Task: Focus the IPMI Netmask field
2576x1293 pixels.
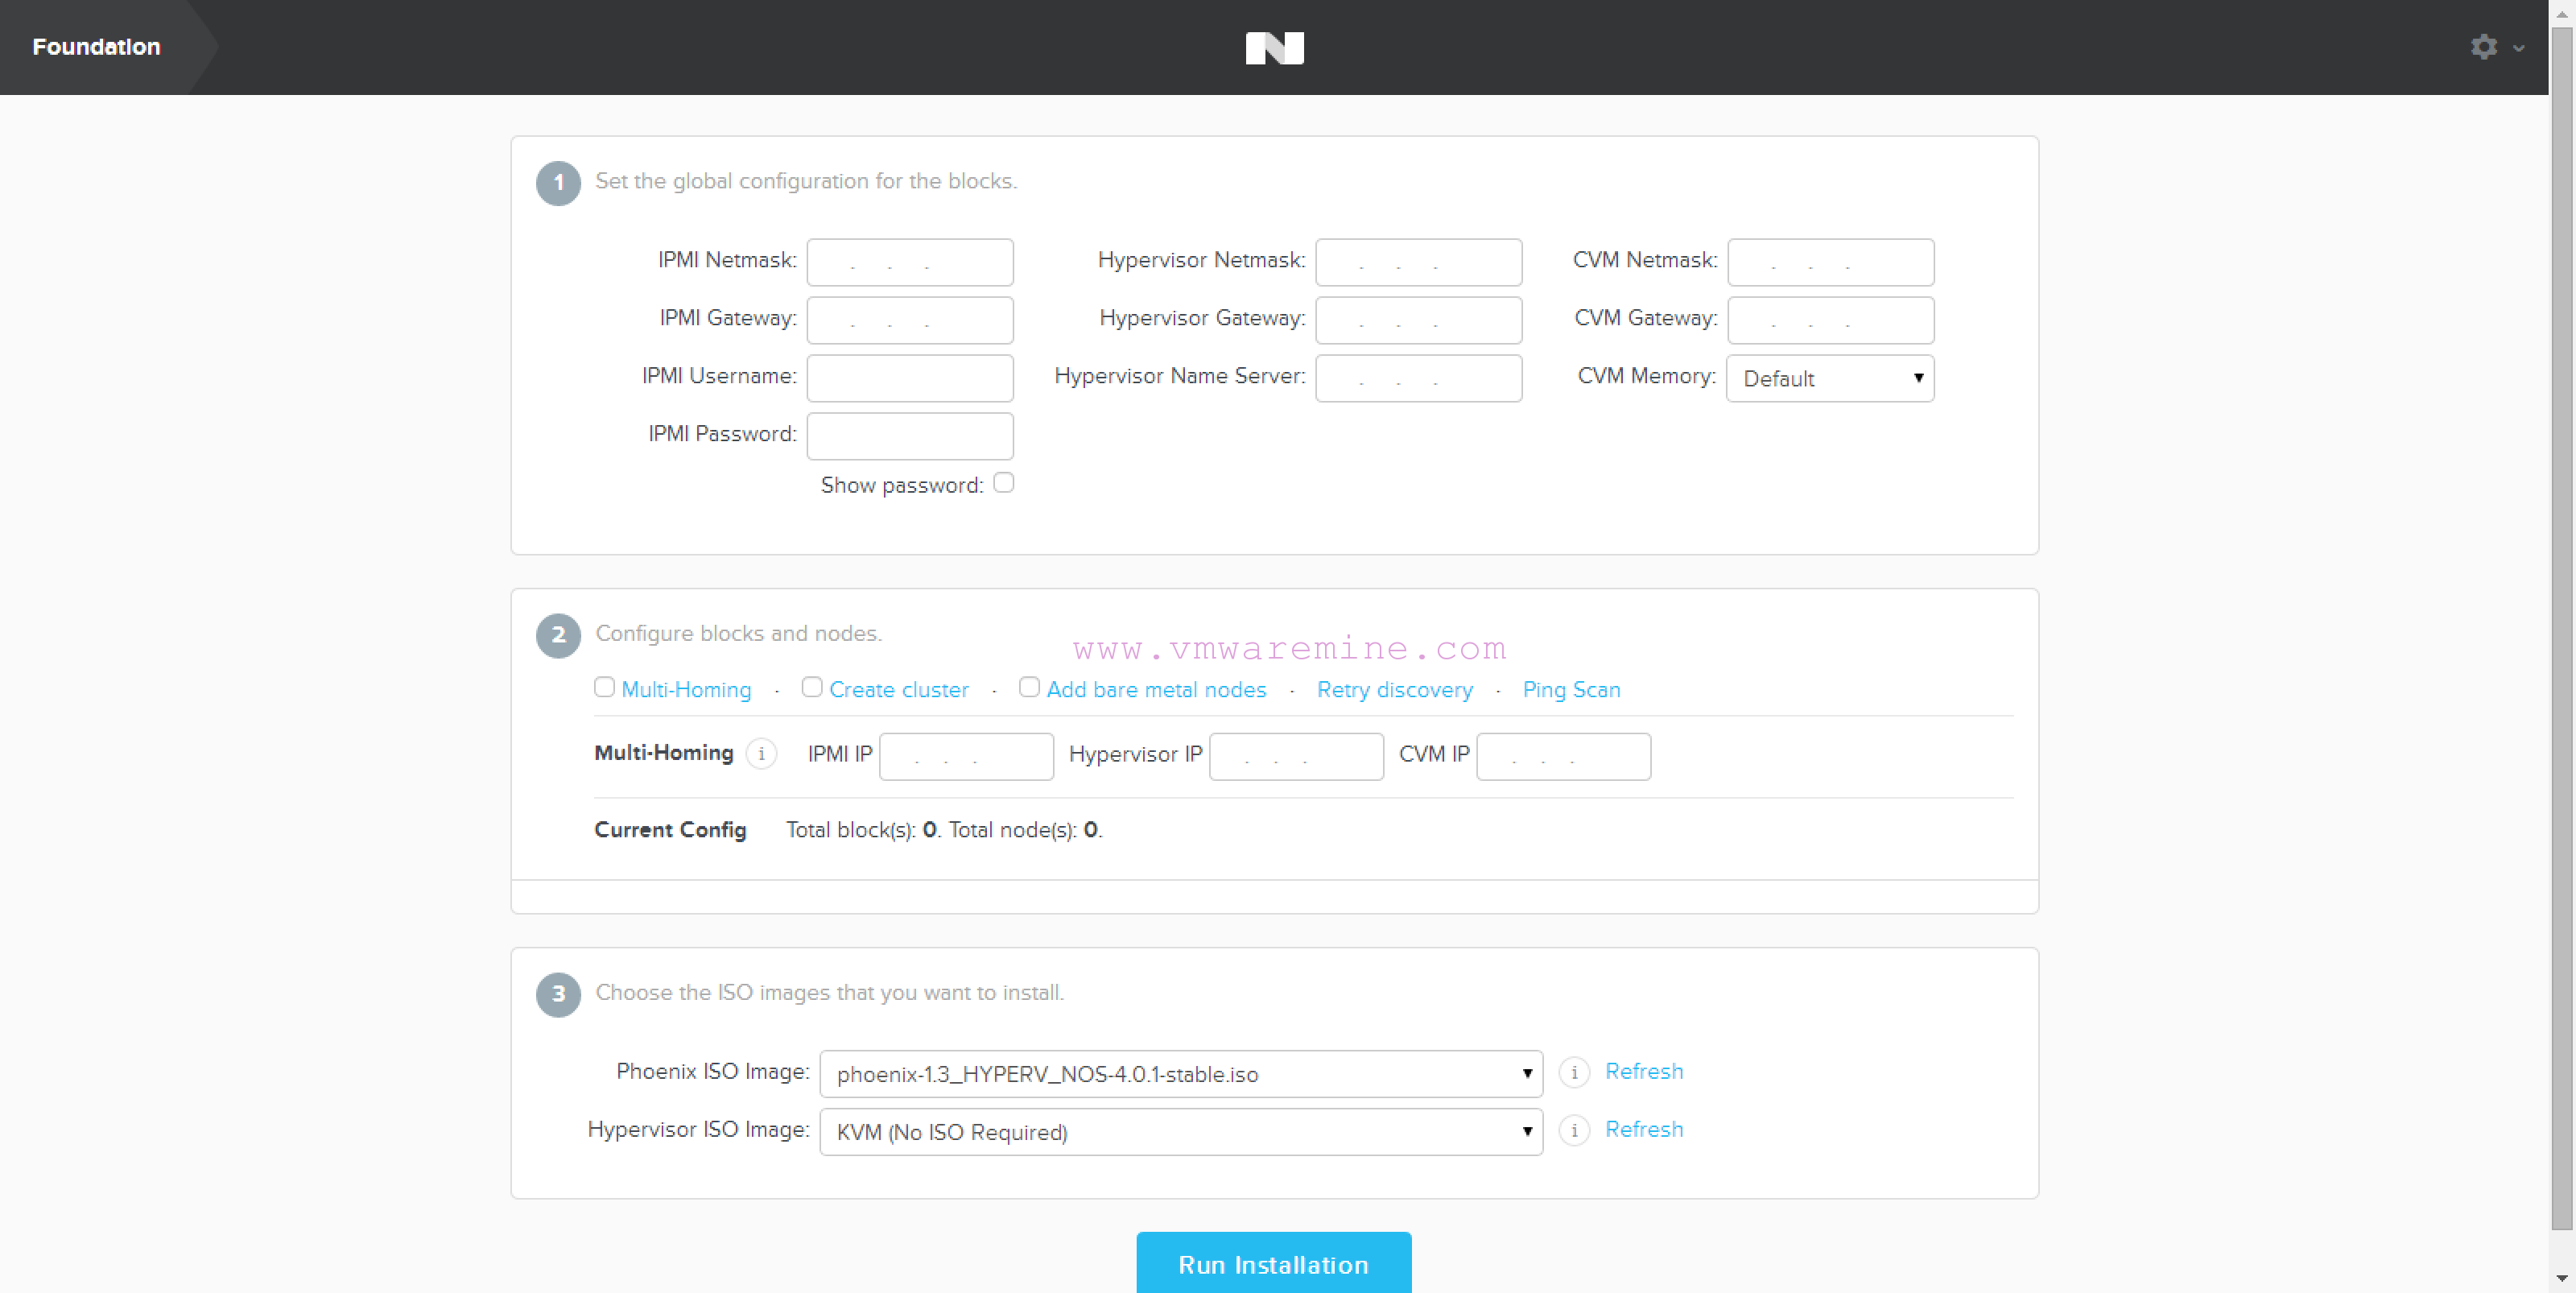Action: pos(910,262)
